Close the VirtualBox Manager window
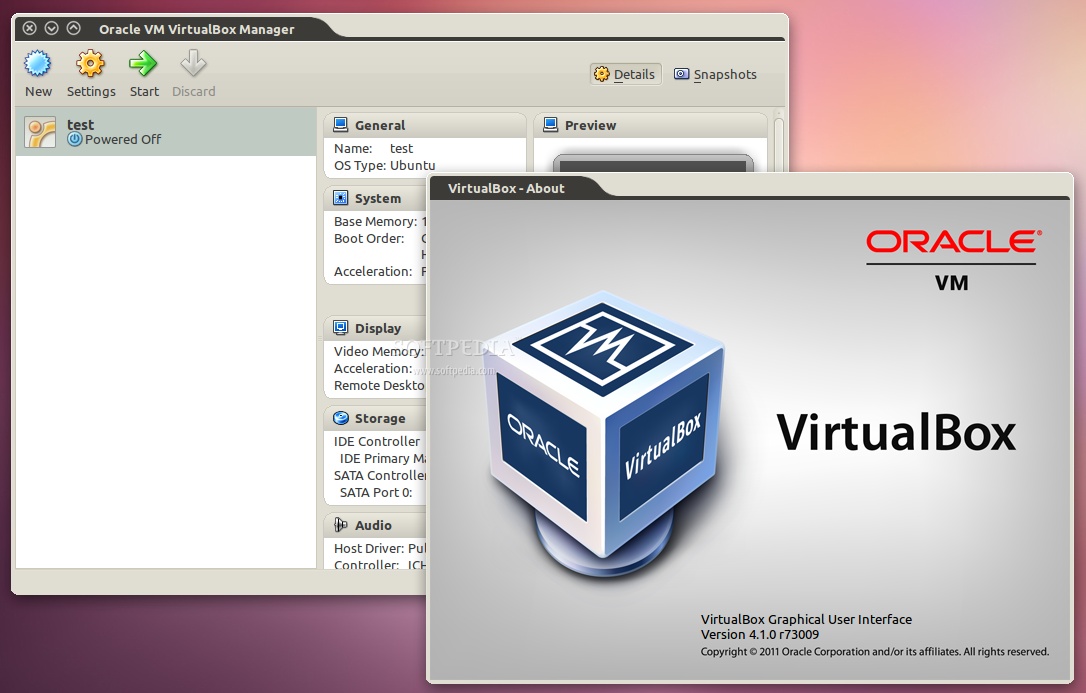 pos(29,28)
